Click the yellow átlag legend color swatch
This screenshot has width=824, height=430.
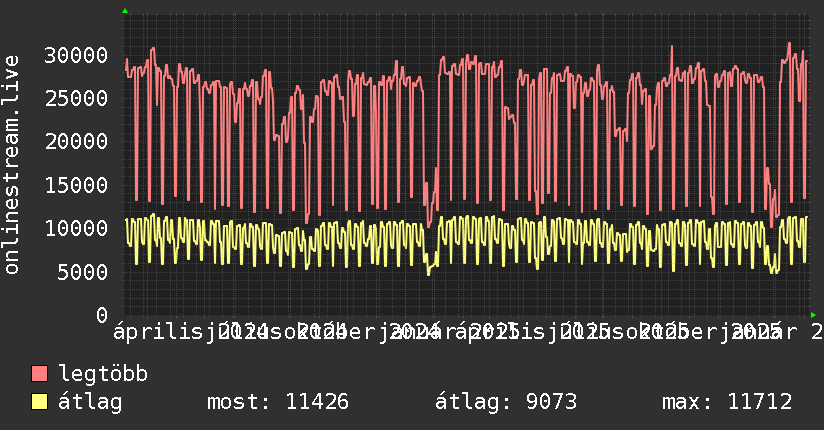click(x=39, y=402)
